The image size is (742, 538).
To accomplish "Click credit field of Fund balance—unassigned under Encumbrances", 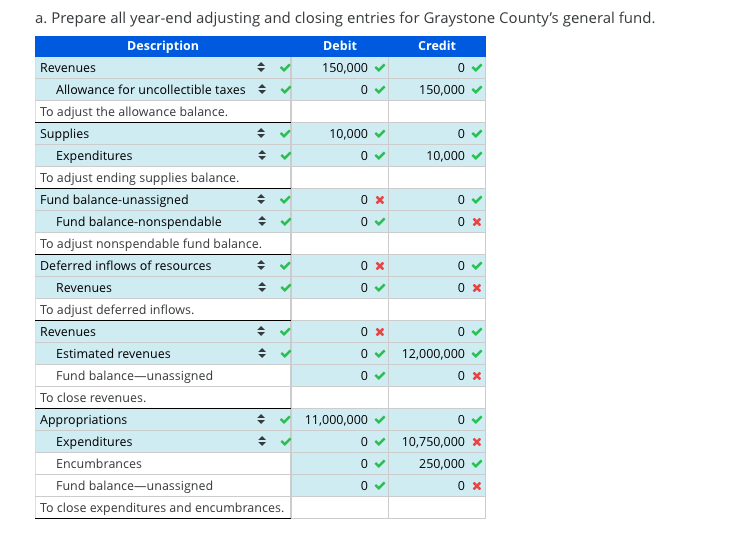I will [437, 485].
